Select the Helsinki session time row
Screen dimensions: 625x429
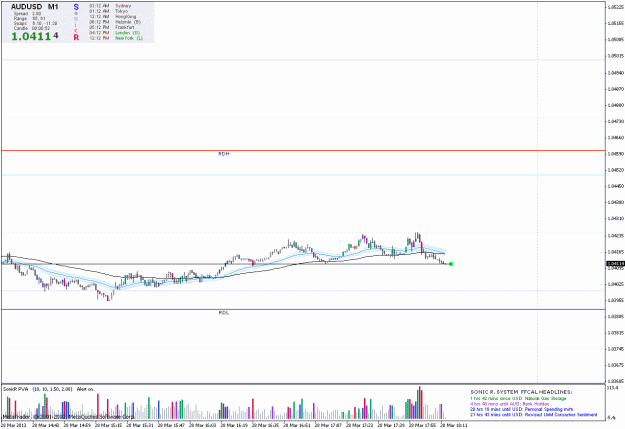pos(115,22)
